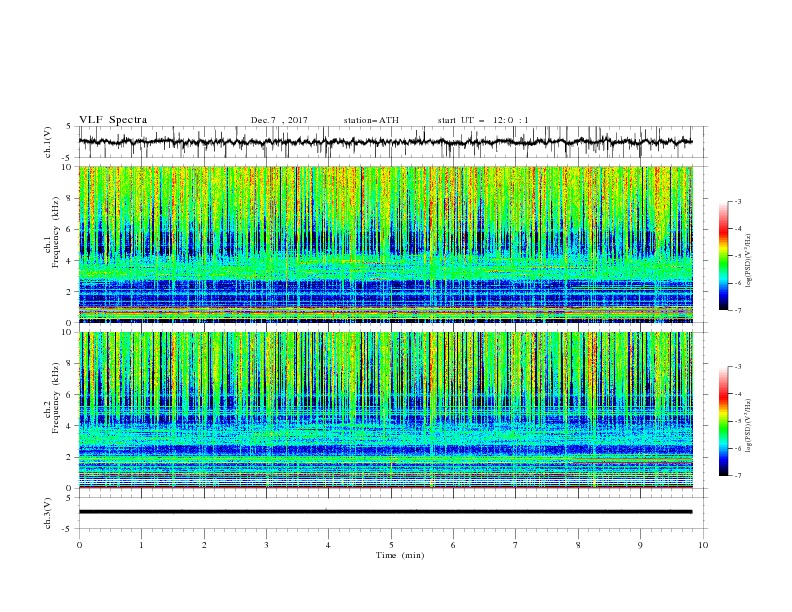Click the "6" kHz tick of ch.2 spectrogram

click(69, 395)
